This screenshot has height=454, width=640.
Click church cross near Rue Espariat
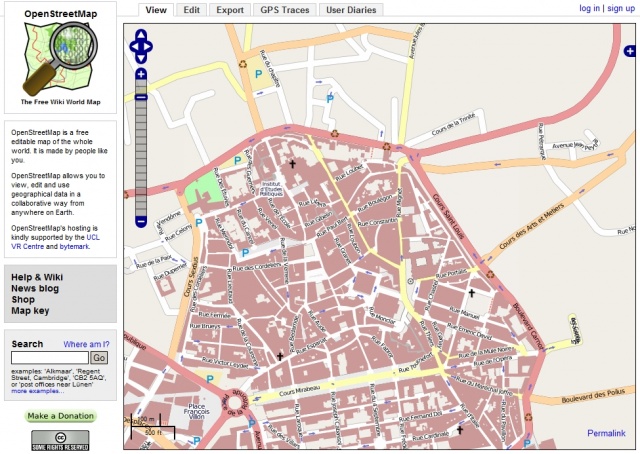280,356
